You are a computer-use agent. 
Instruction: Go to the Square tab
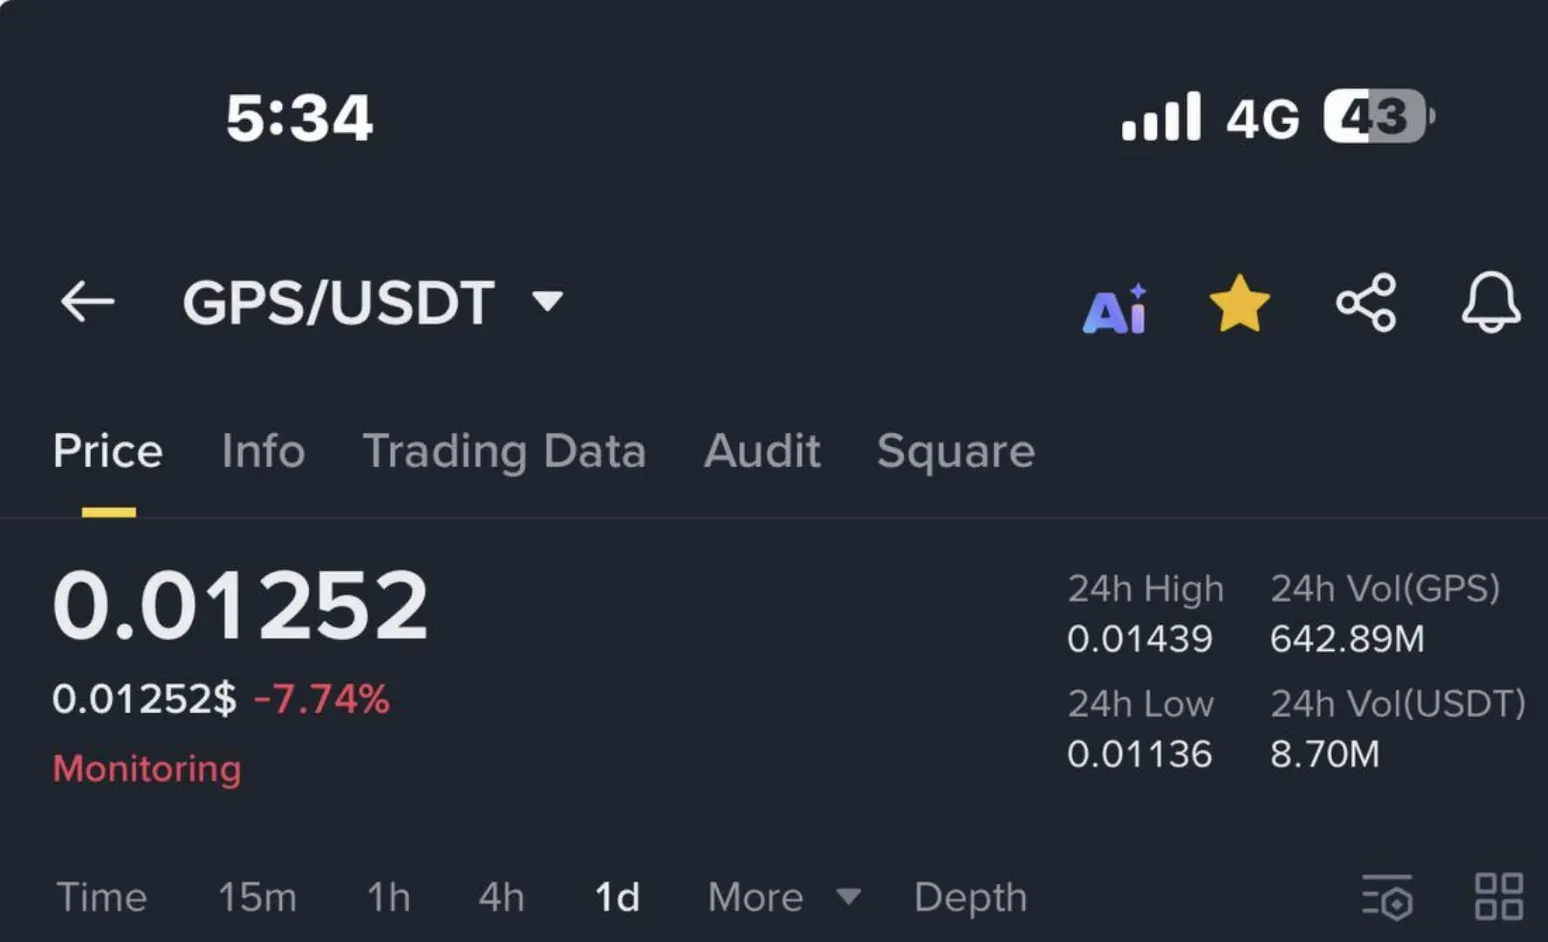[956, 452]
